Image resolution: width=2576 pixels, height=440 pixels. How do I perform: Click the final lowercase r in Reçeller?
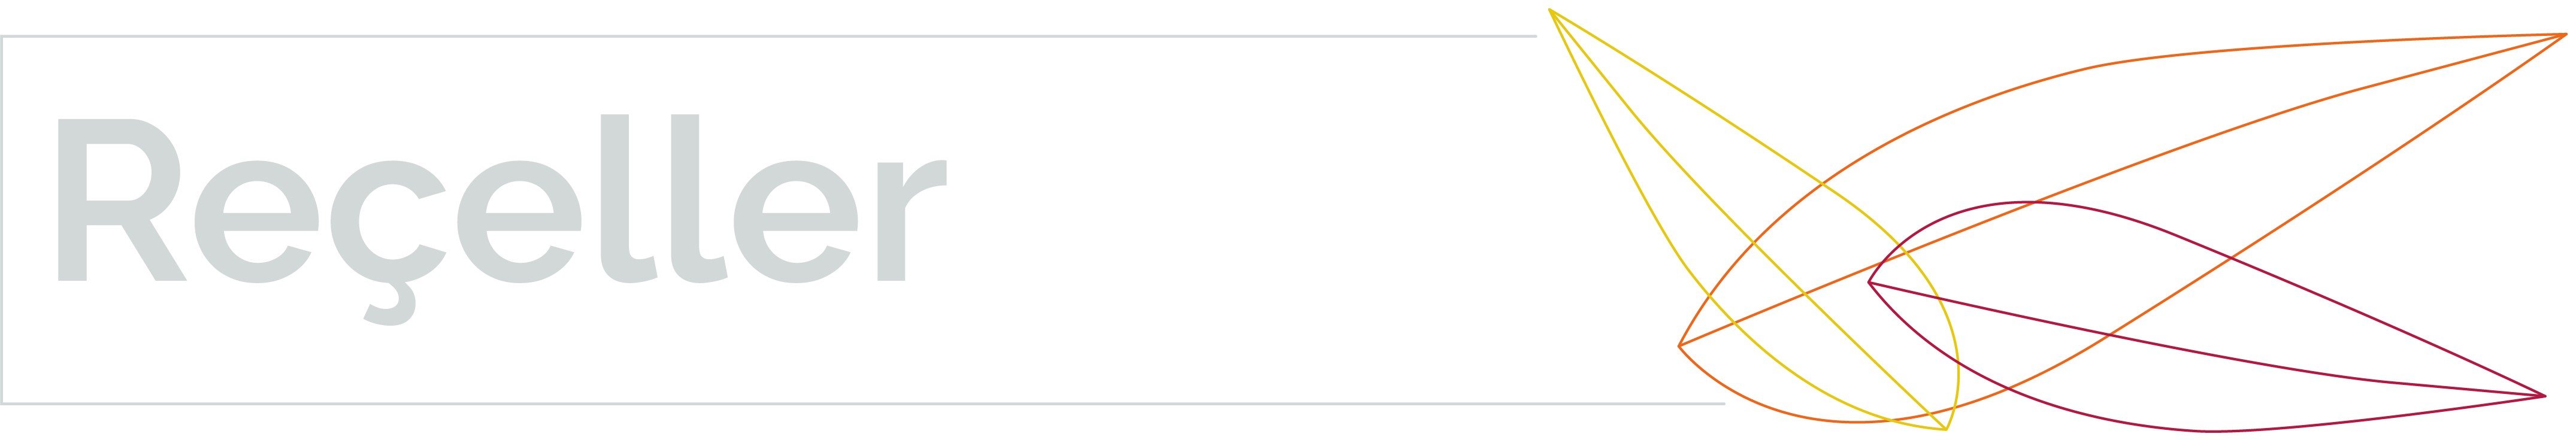[911, 221]
